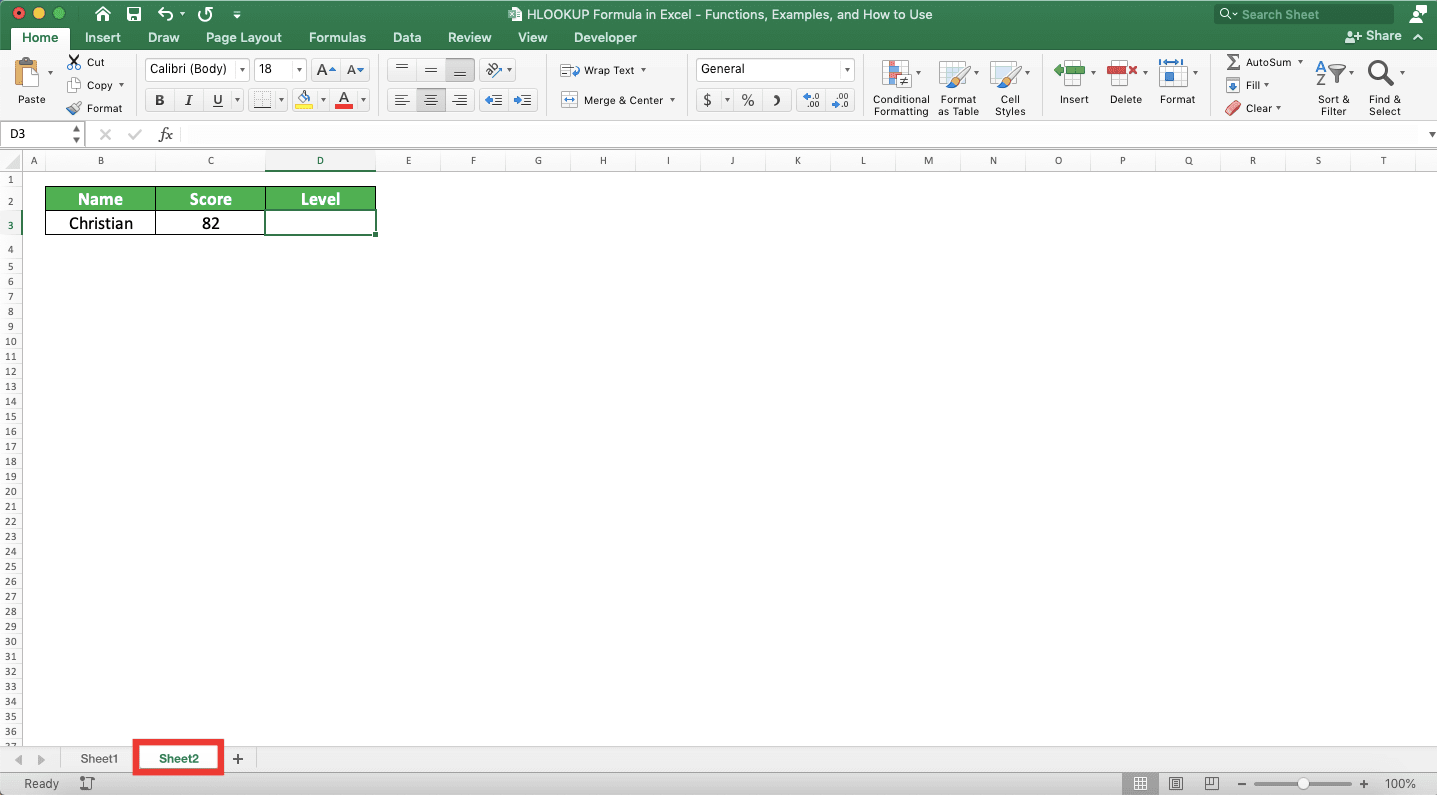
Task: Switch to the Formulas tab
Action: [x=337, y=38]
